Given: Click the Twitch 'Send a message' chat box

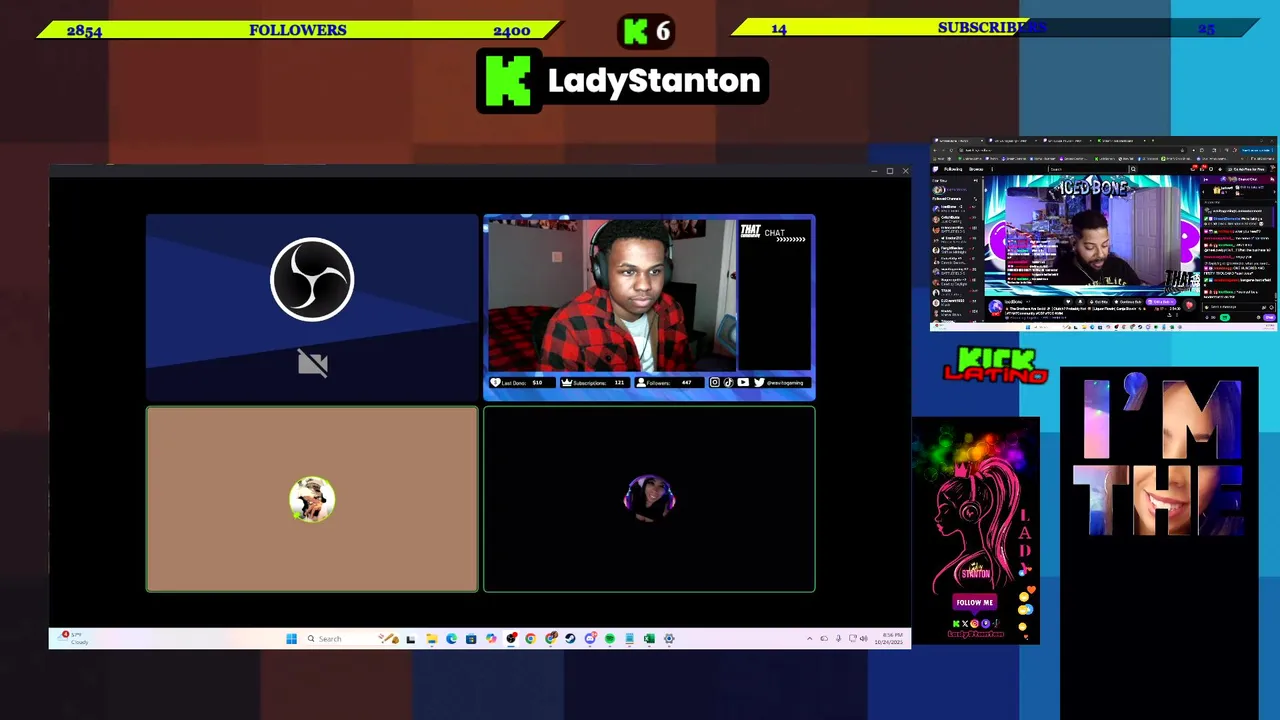Looking at the screenshot, I should click(x=1238, y=307).
